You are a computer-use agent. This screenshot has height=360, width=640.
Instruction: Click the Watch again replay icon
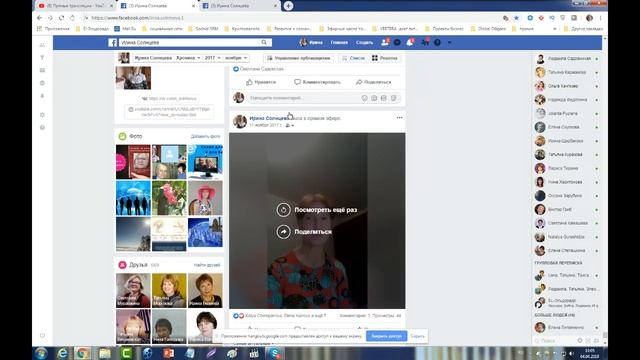(283, 210)
